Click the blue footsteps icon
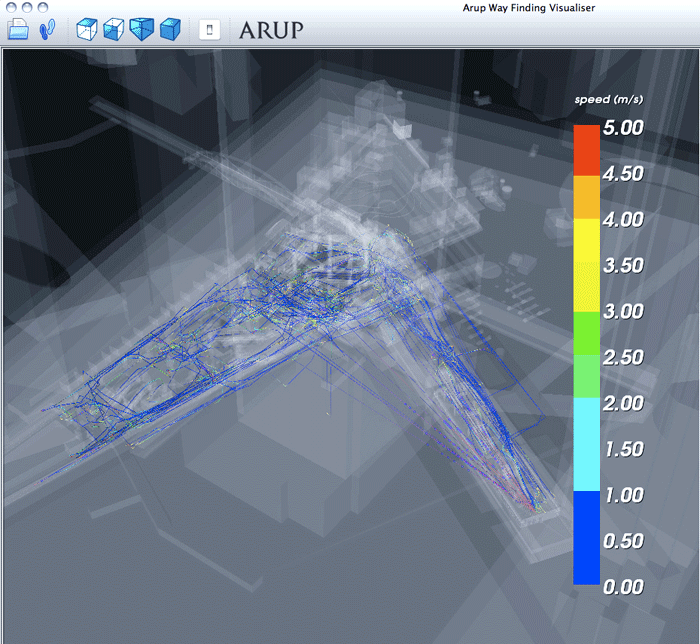The image size is (700, 644). click(x=47, y=29)
